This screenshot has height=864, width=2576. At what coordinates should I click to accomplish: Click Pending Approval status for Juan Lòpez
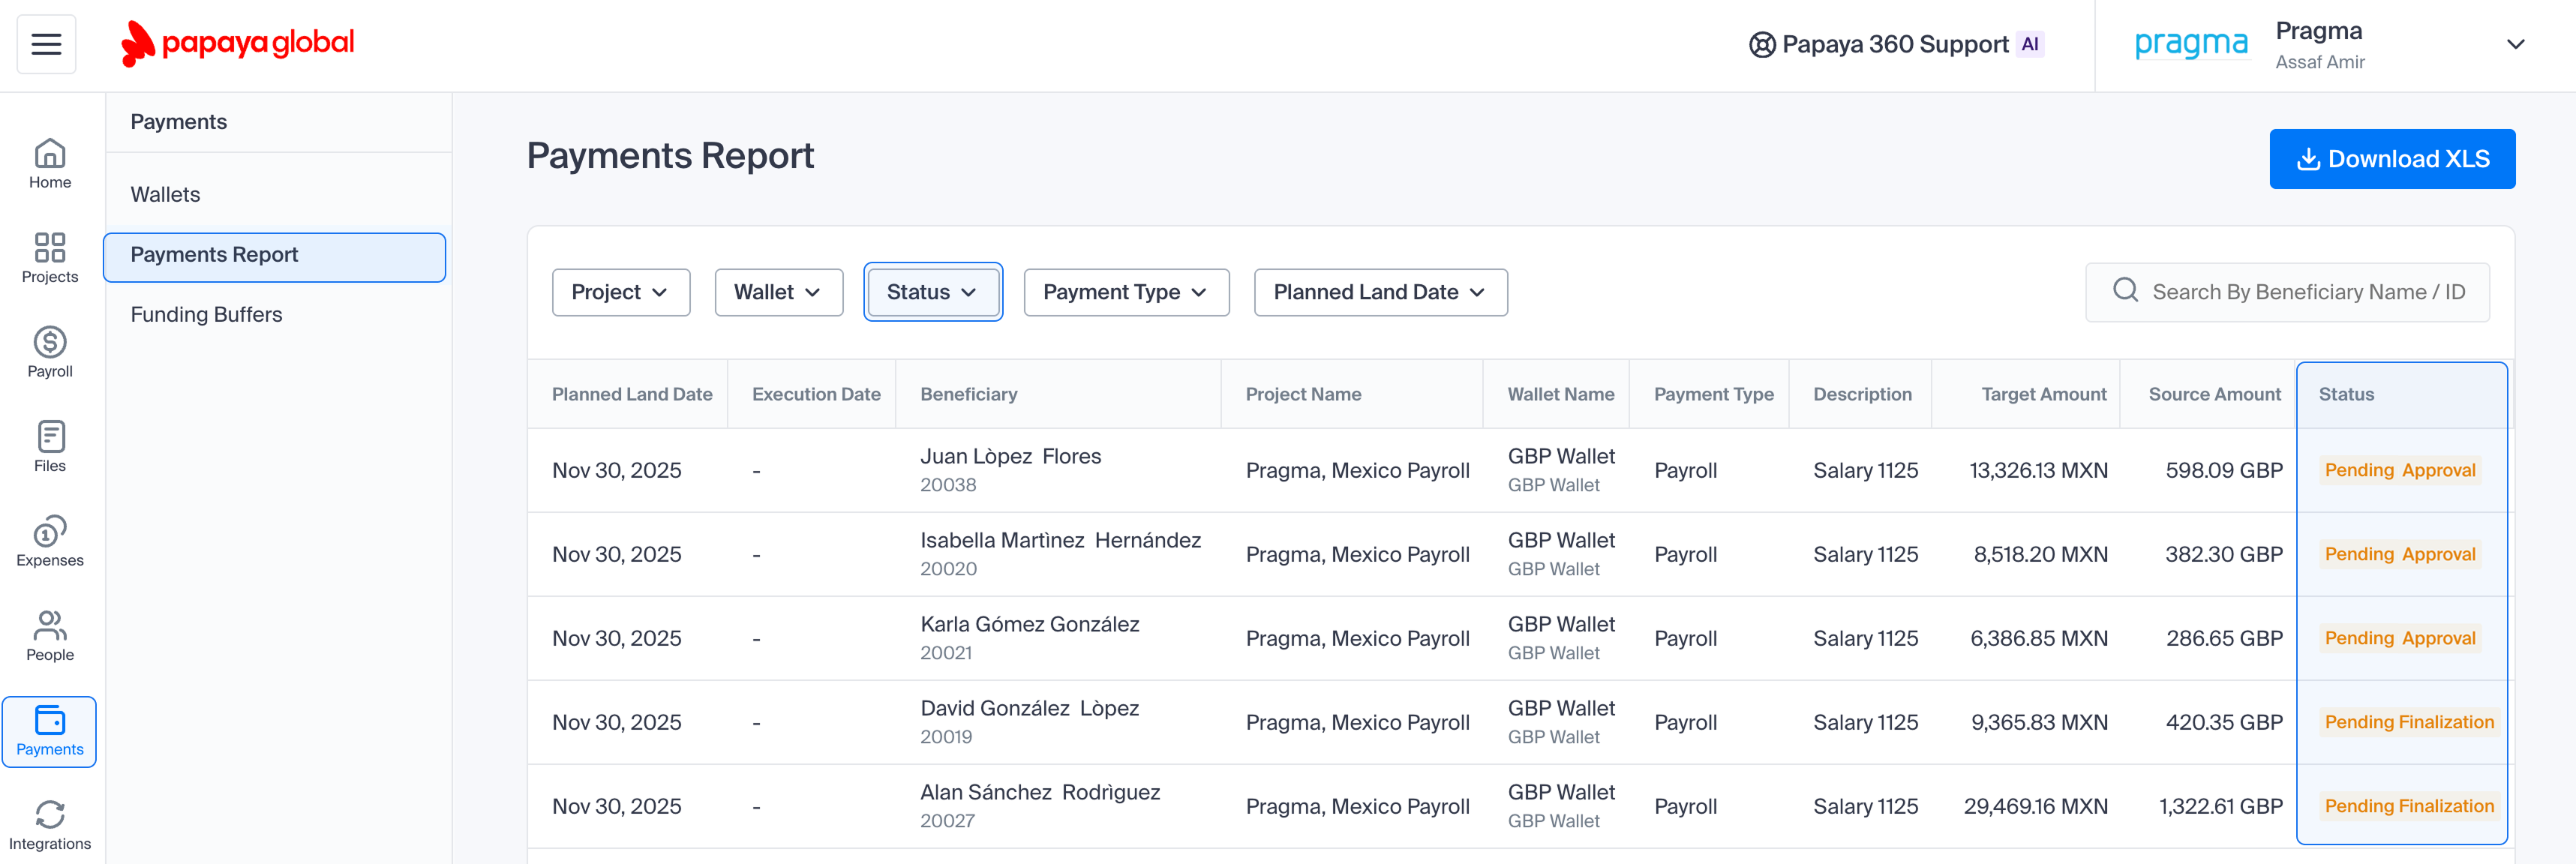pyautogui.click(x=2399, y=470)
